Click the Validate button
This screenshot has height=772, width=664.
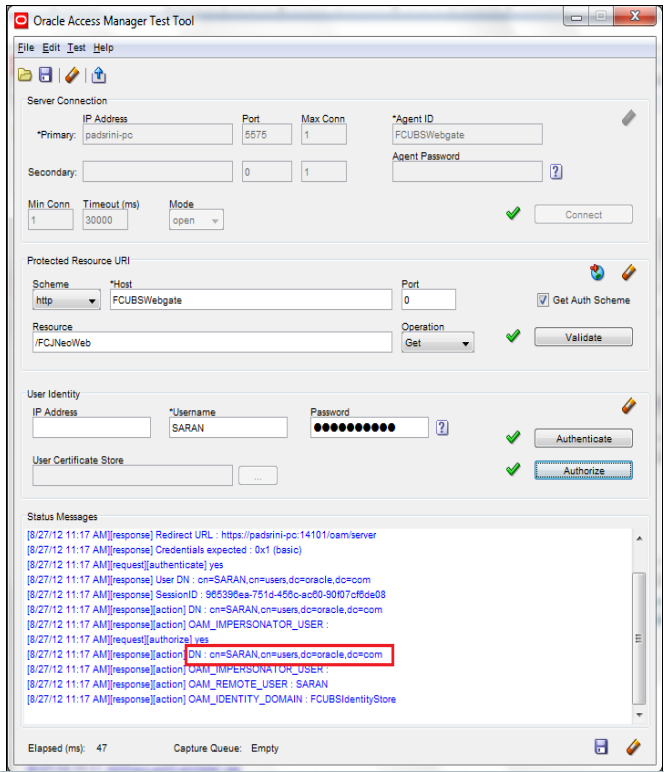(583, 337)
